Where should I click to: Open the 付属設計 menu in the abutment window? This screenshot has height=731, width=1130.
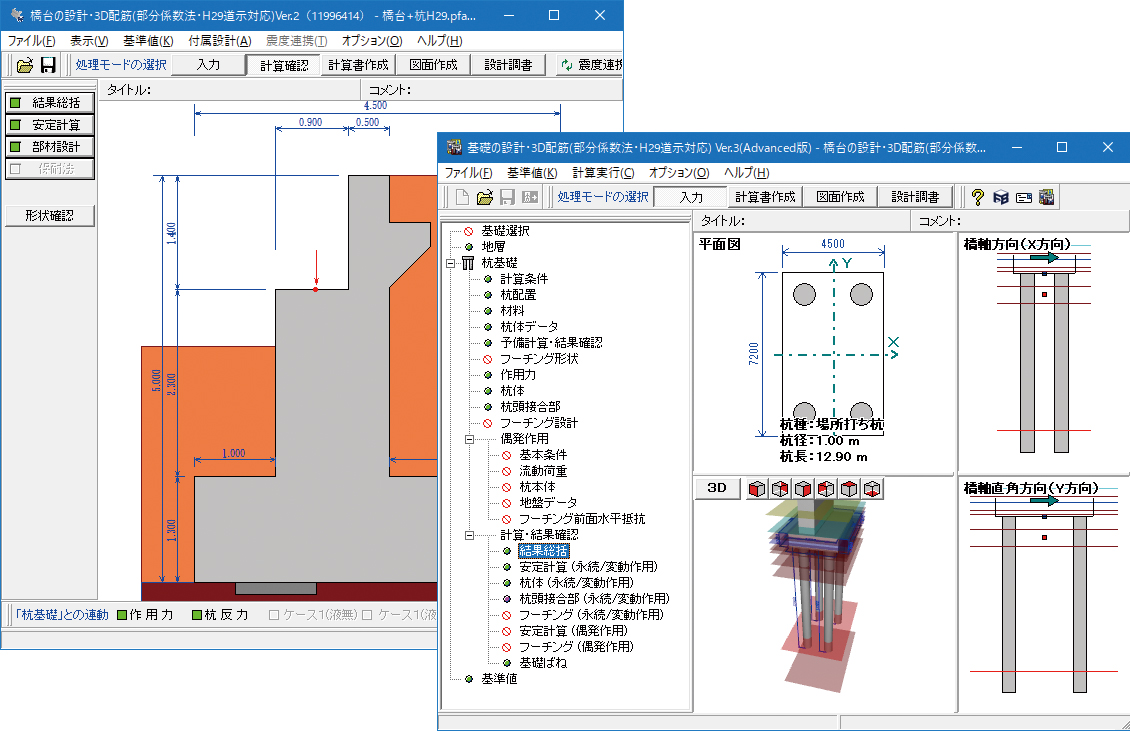(220, 41)
